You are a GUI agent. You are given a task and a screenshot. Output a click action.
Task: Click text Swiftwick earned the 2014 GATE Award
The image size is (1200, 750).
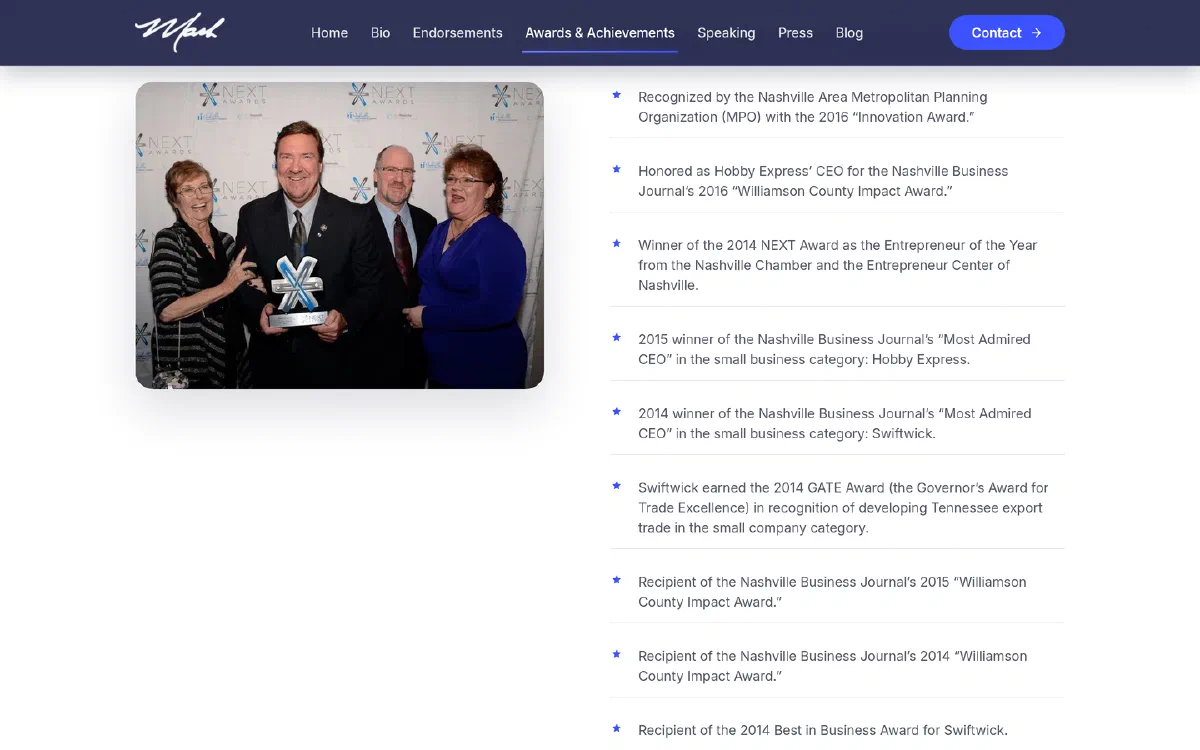(843, 508)
